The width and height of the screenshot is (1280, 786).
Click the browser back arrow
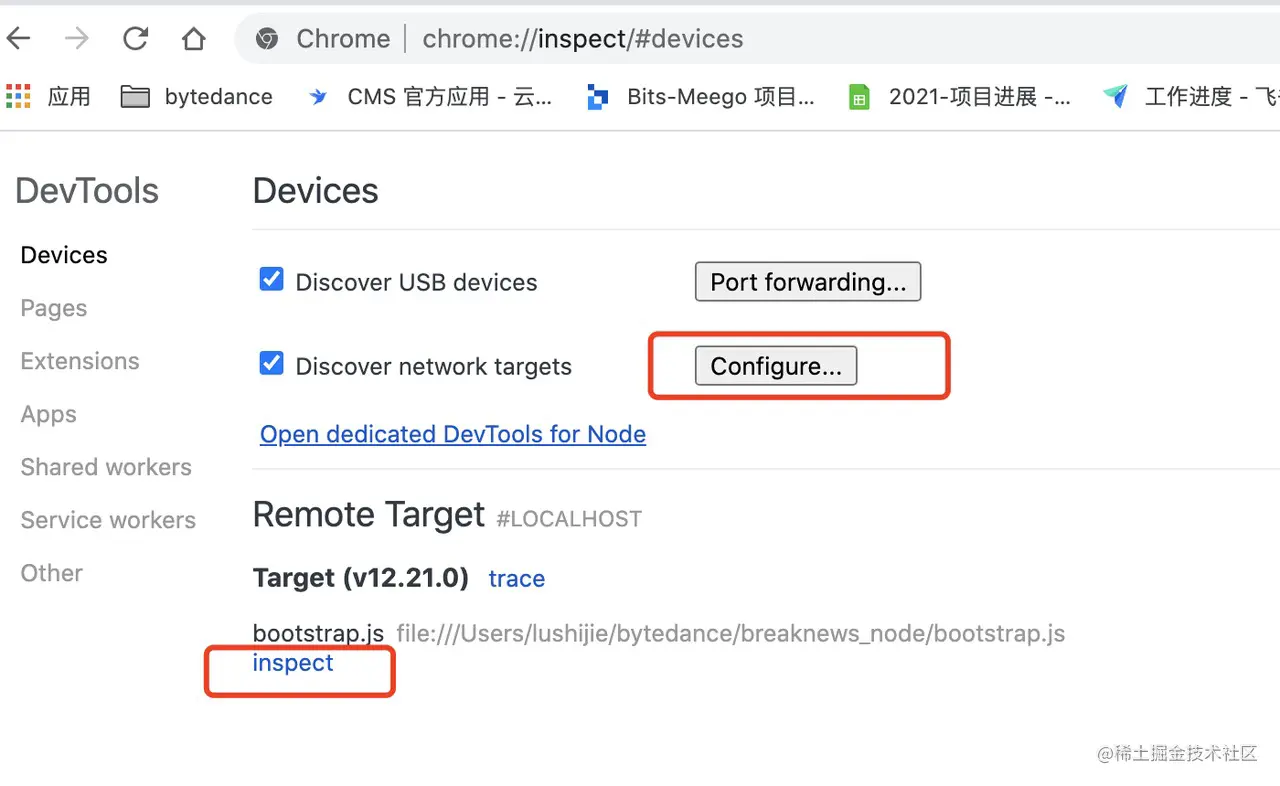pyautogui.click(x=19, y=39)
